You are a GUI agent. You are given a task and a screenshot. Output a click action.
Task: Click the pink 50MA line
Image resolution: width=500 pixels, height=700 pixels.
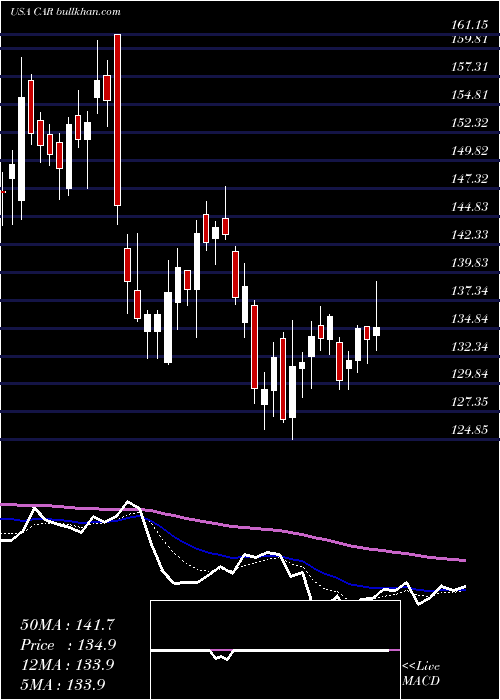232,528
